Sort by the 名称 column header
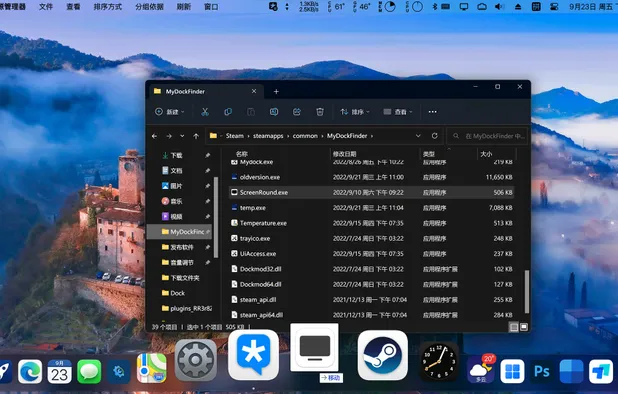The image size is (618, 394). [242, 154]
